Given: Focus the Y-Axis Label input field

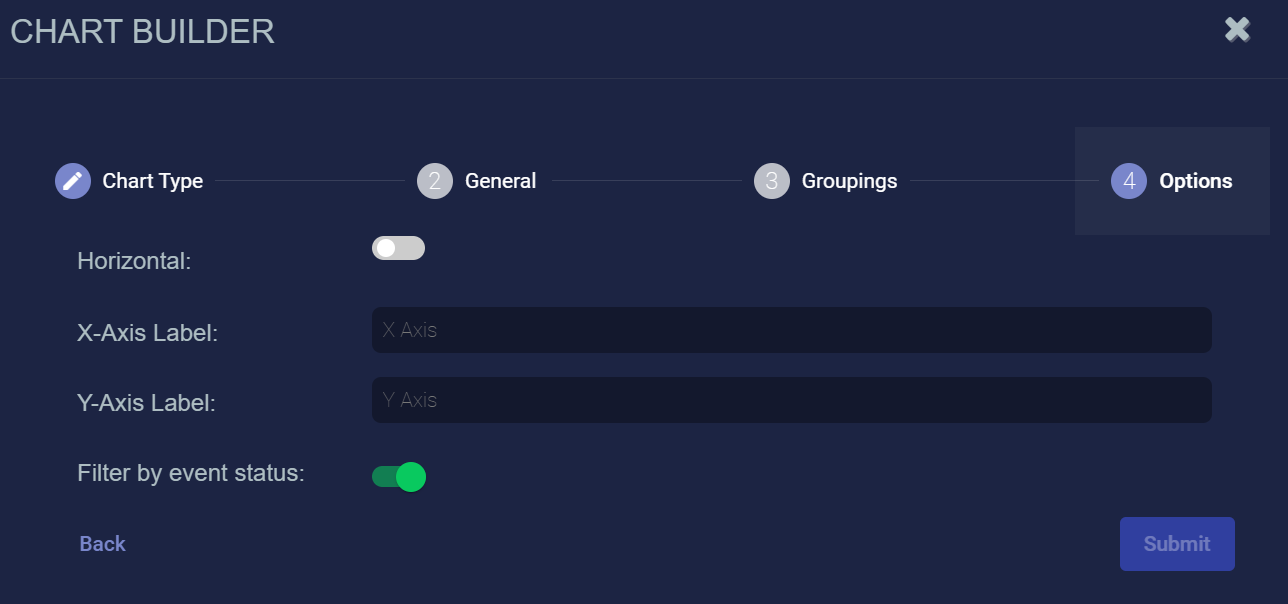Looking at the screenshot, I should (x=791, y=400).
